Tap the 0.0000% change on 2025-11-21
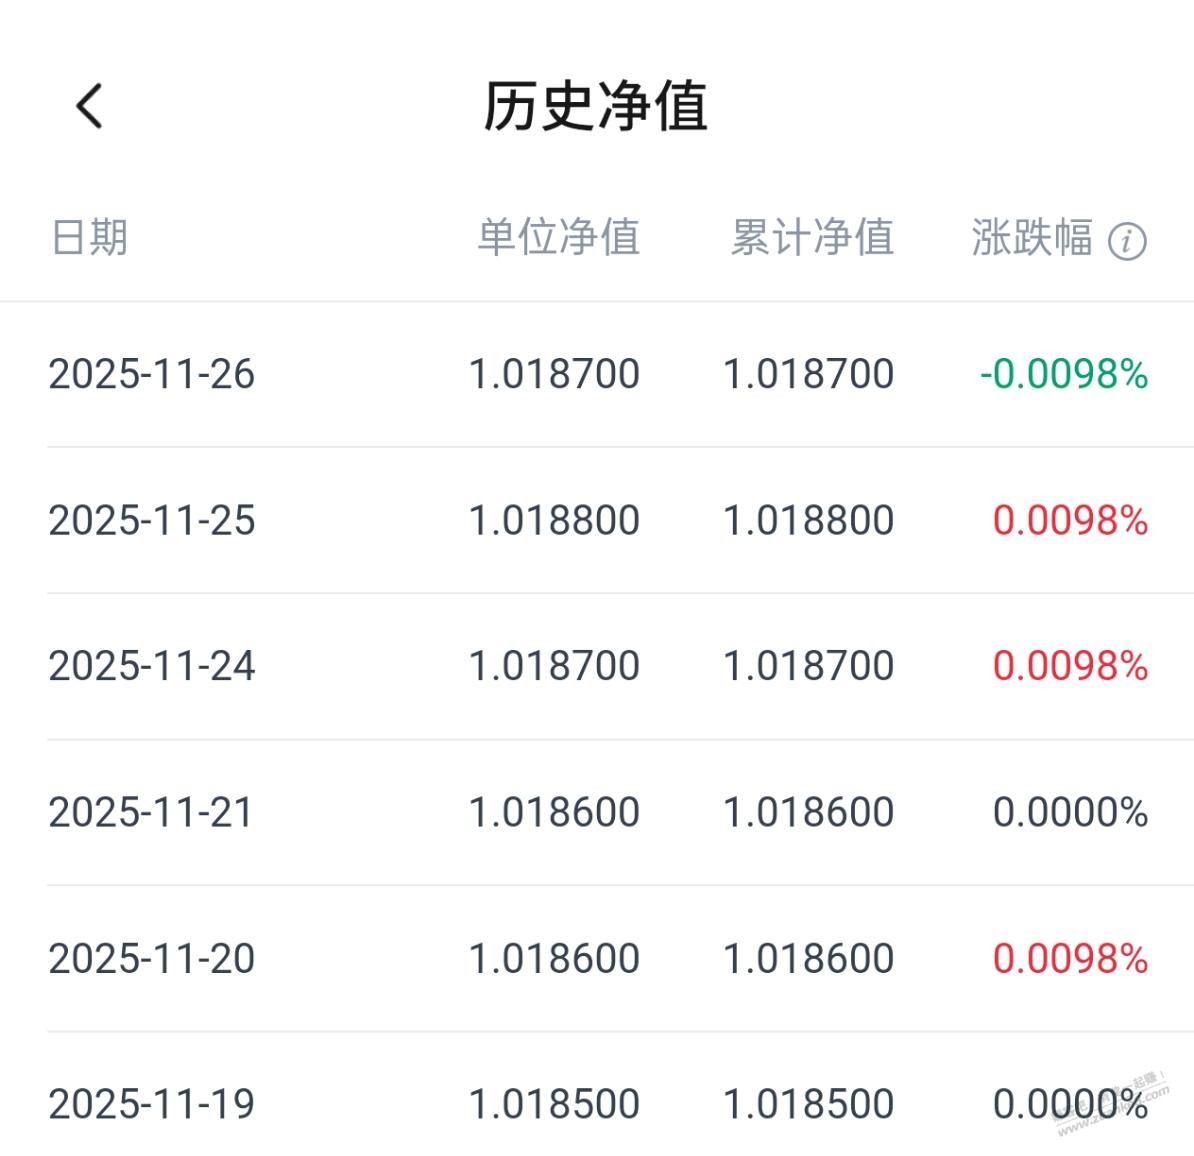 1070,812
